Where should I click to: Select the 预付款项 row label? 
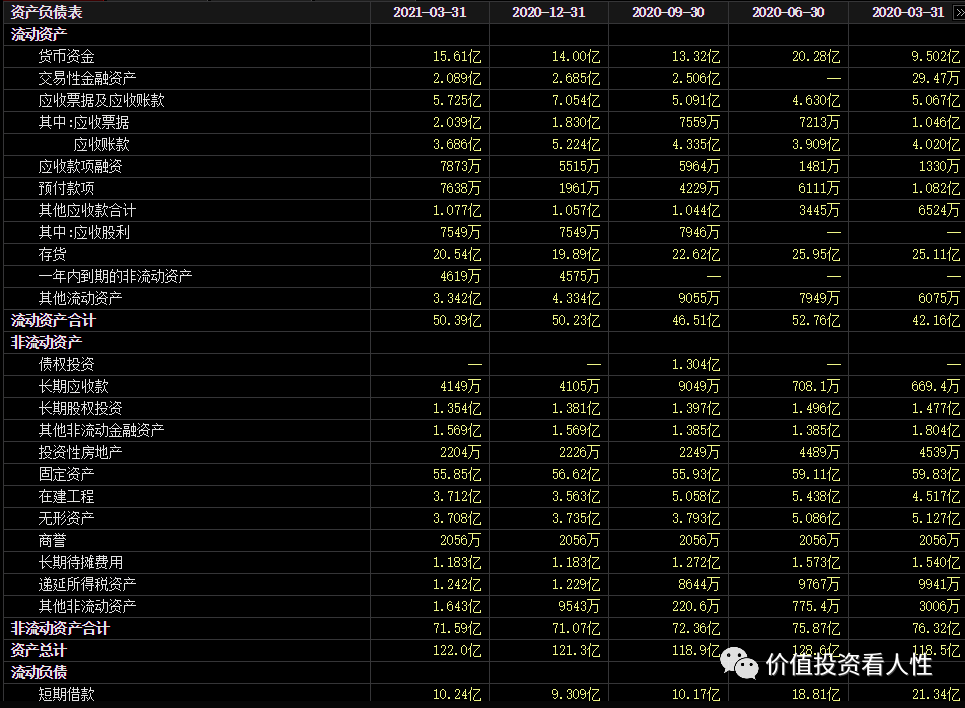click(66, 188)
